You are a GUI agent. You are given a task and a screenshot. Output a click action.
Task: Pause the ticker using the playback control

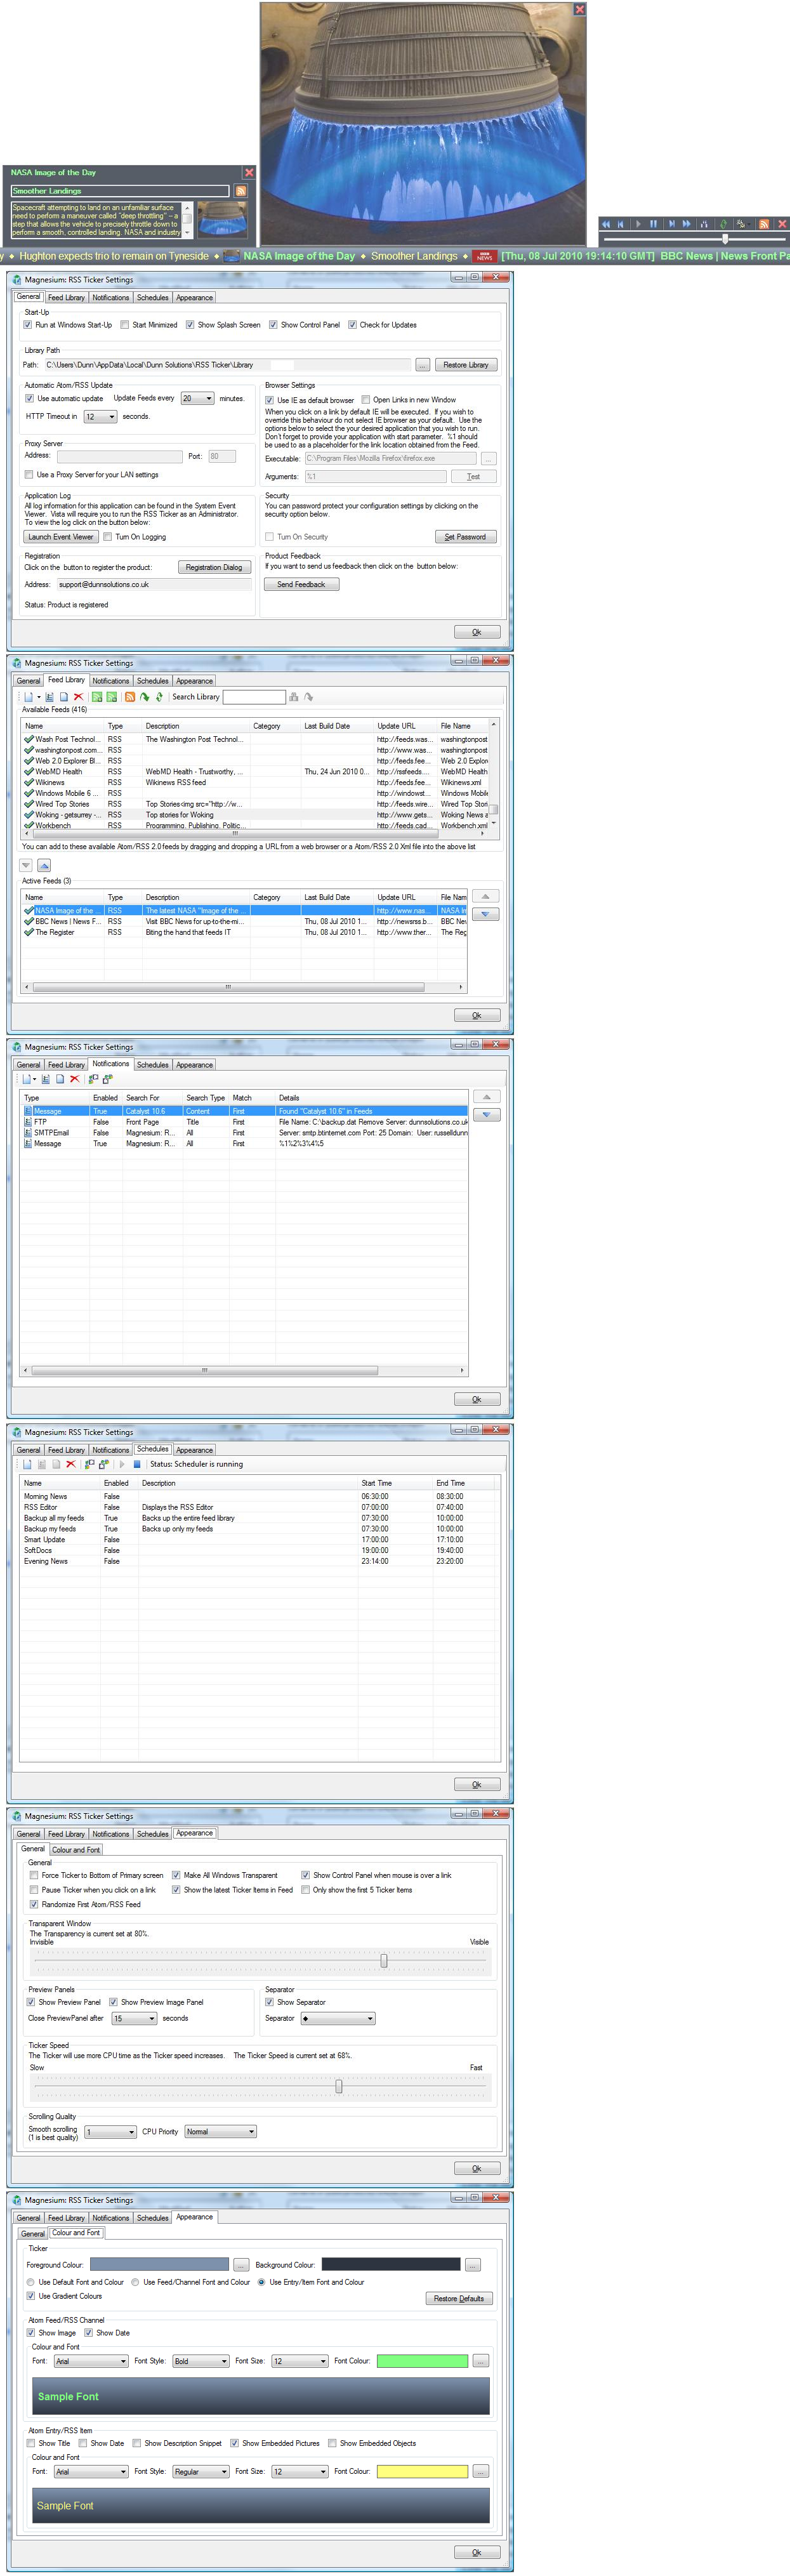653,224
